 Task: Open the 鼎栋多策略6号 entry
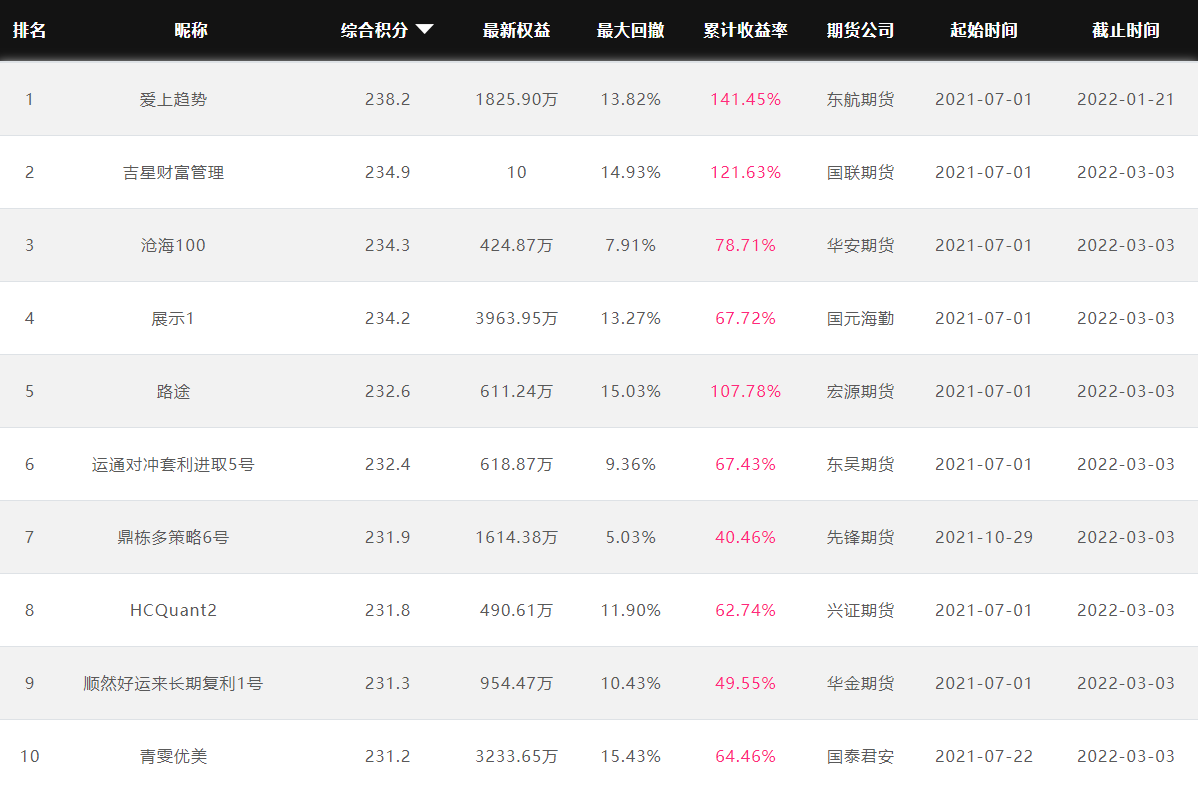pyautogui.click(x=173, y=537)
